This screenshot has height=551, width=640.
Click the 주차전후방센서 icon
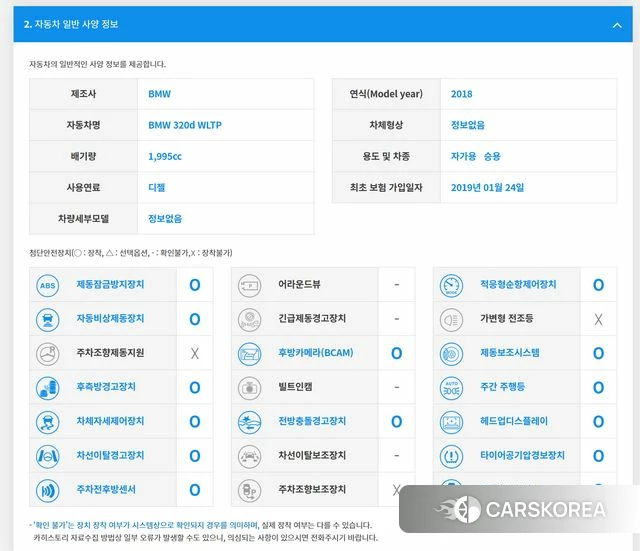coord(47,490)
